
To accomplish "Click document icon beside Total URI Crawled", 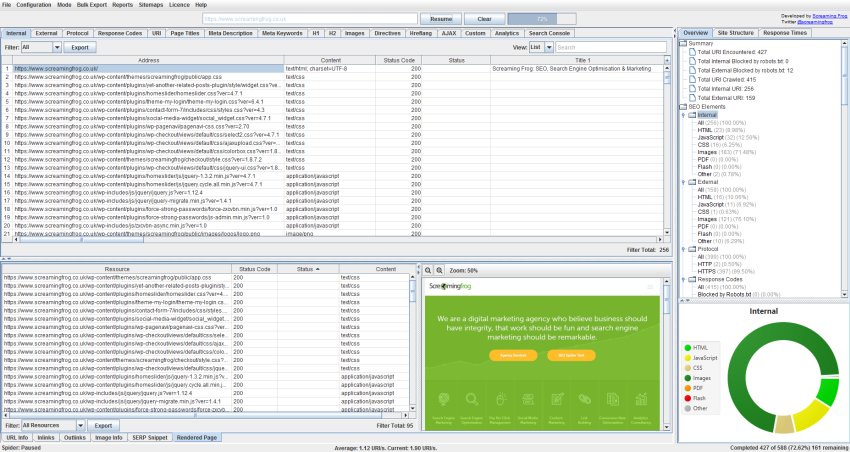I will tap(692, 80).
